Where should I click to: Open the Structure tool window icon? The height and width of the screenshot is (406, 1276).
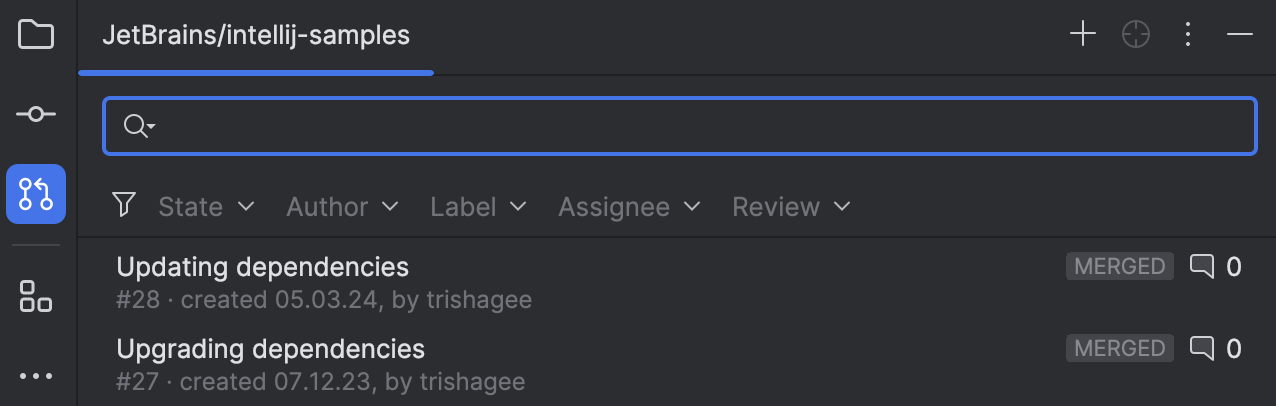pyautogui.click(x=36, y=296)
